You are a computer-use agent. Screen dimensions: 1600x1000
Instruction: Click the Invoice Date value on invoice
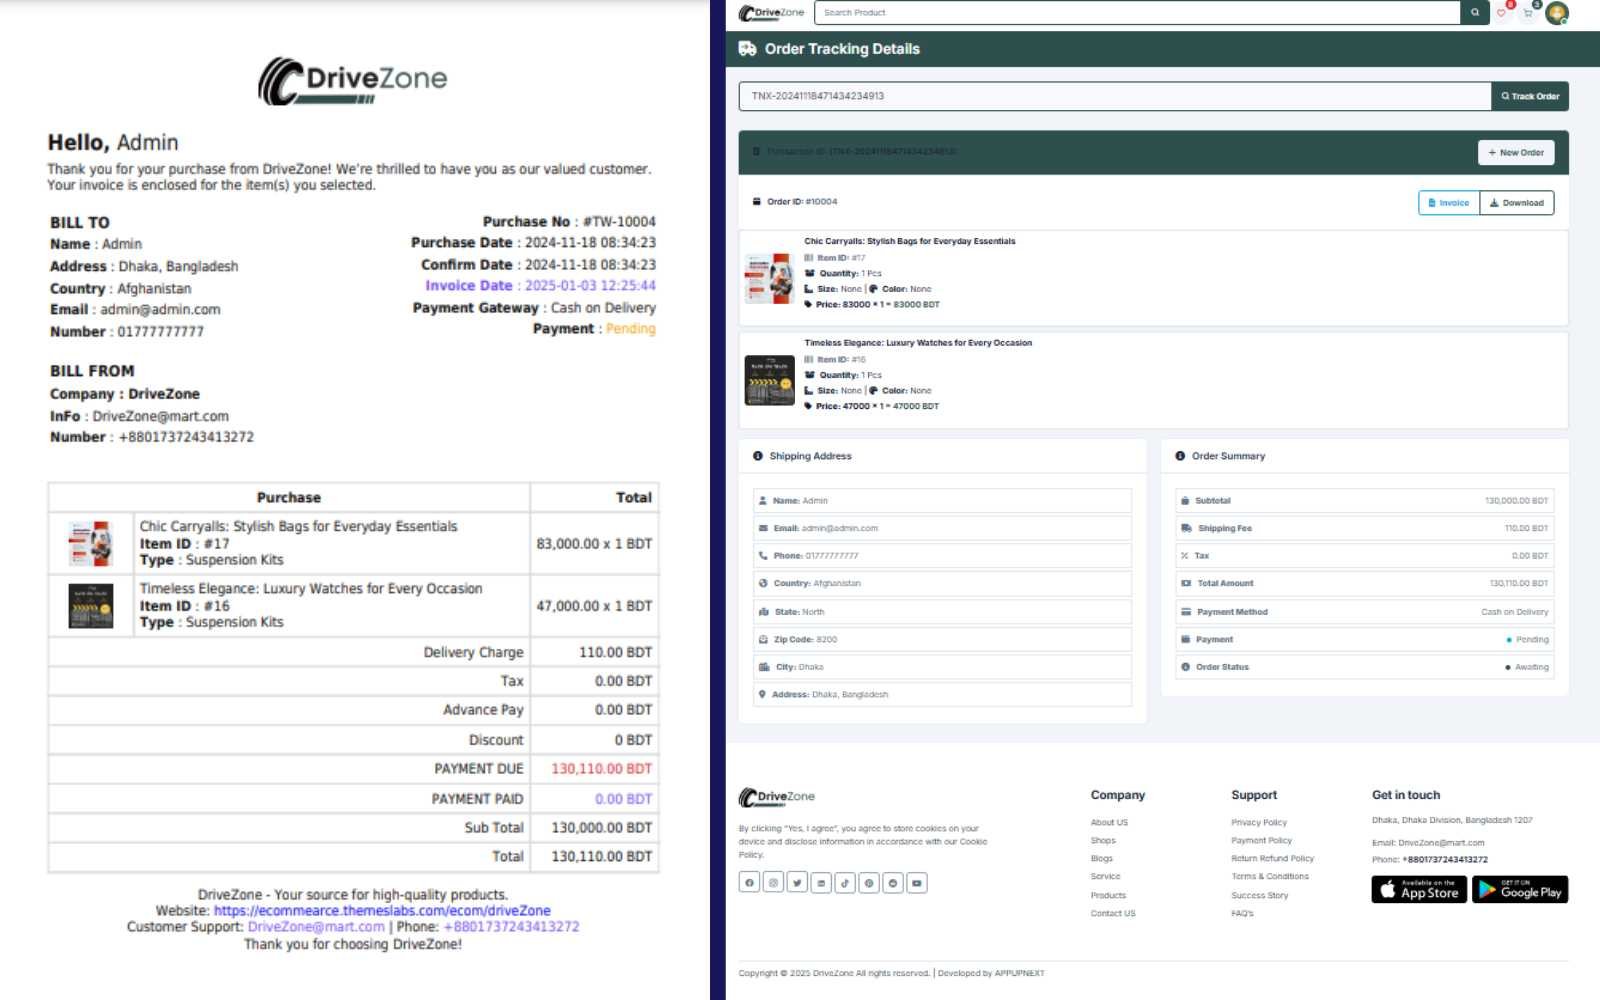590,286
